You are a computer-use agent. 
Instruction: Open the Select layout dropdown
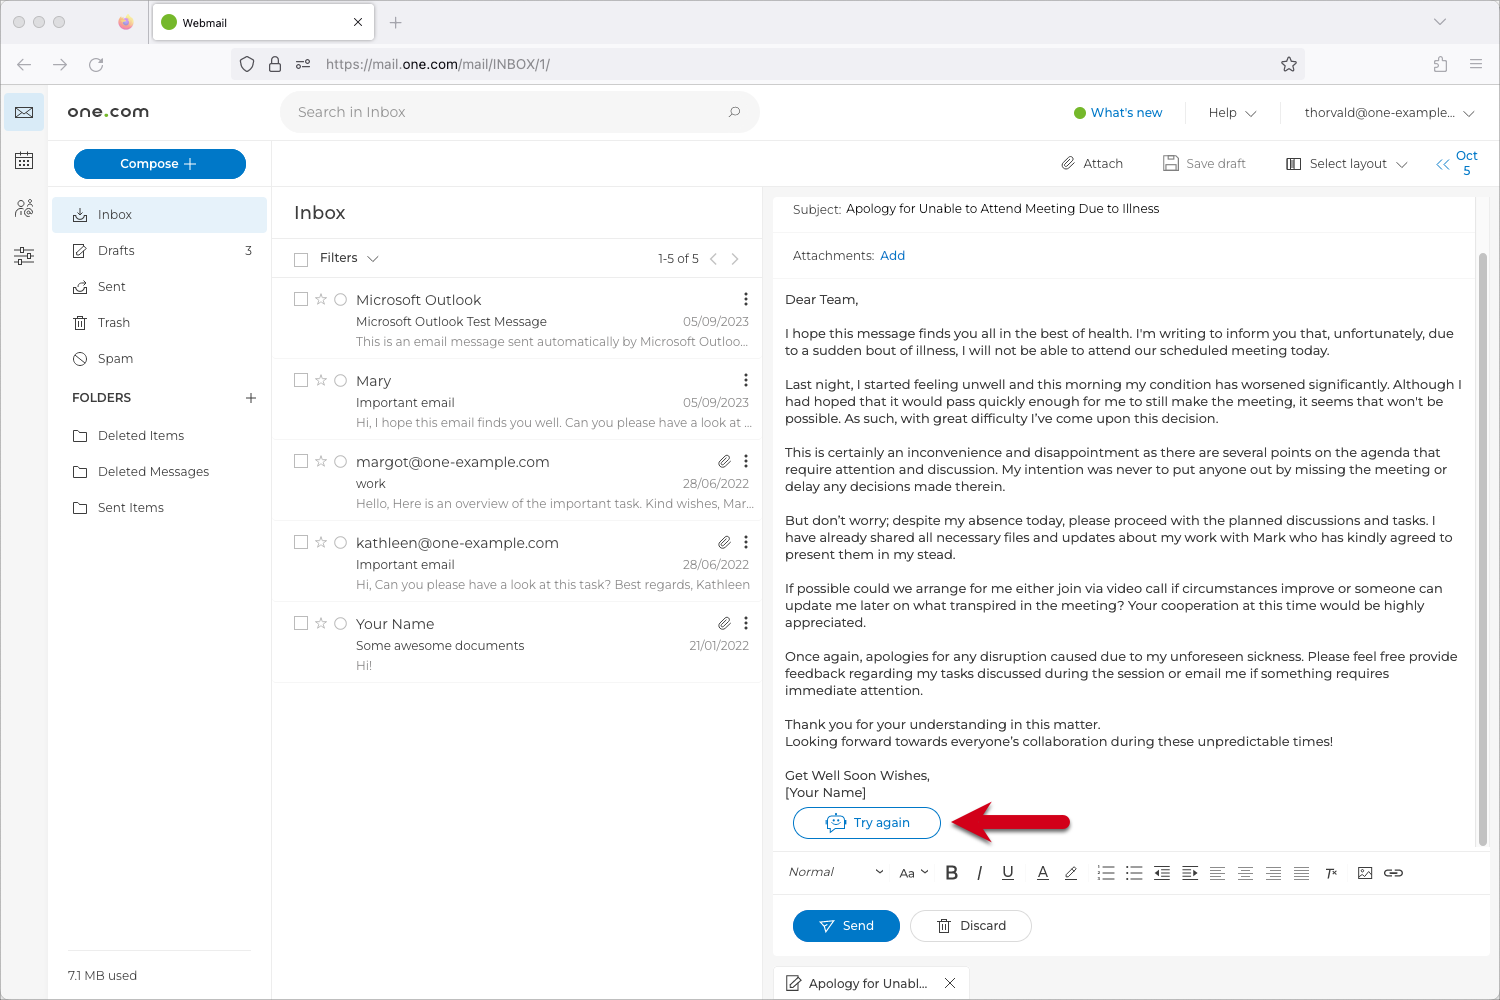[x=1346, y=163]
